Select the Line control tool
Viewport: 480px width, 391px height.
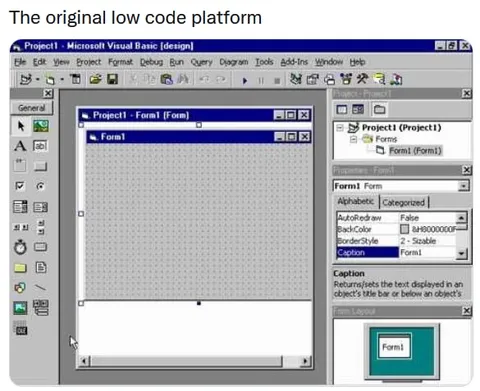click(x=40, y=287)
